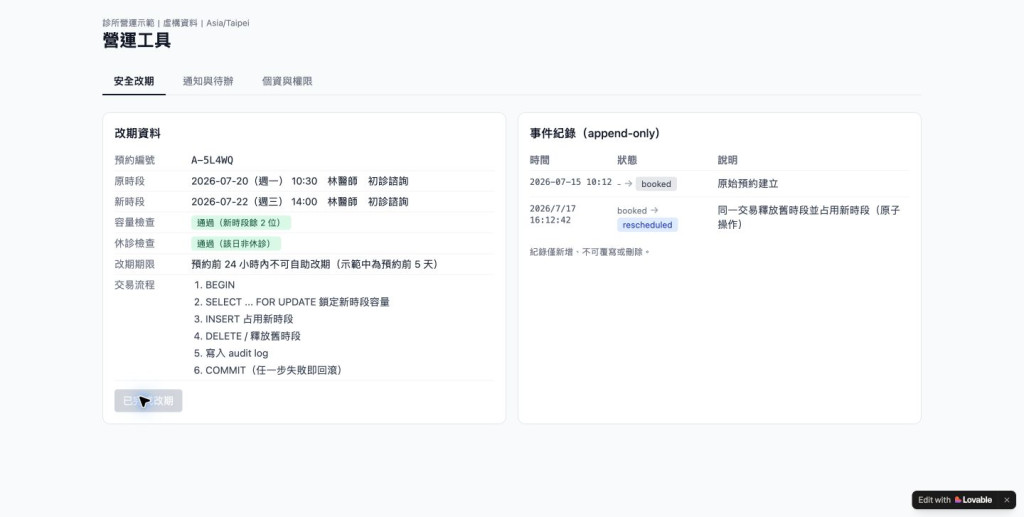The height and width of the screenshot is (517, 1024).
Task: Click the greyed-out 改期 button
Action: pos(148,401)
